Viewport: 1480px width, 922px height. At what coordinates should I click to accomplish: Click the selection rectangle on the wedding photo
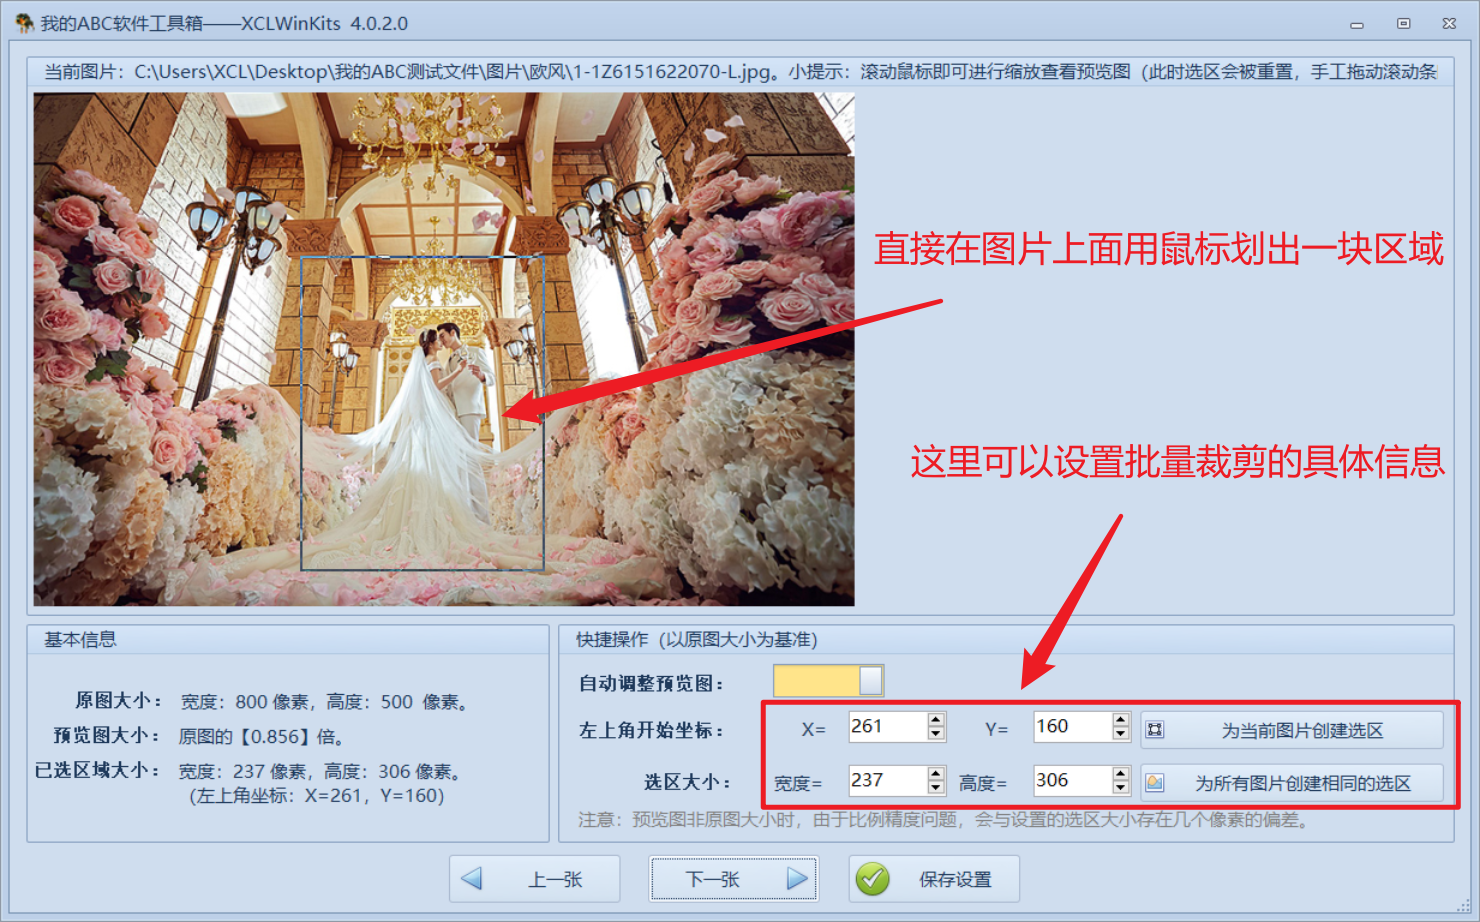[x=420, y=410]
